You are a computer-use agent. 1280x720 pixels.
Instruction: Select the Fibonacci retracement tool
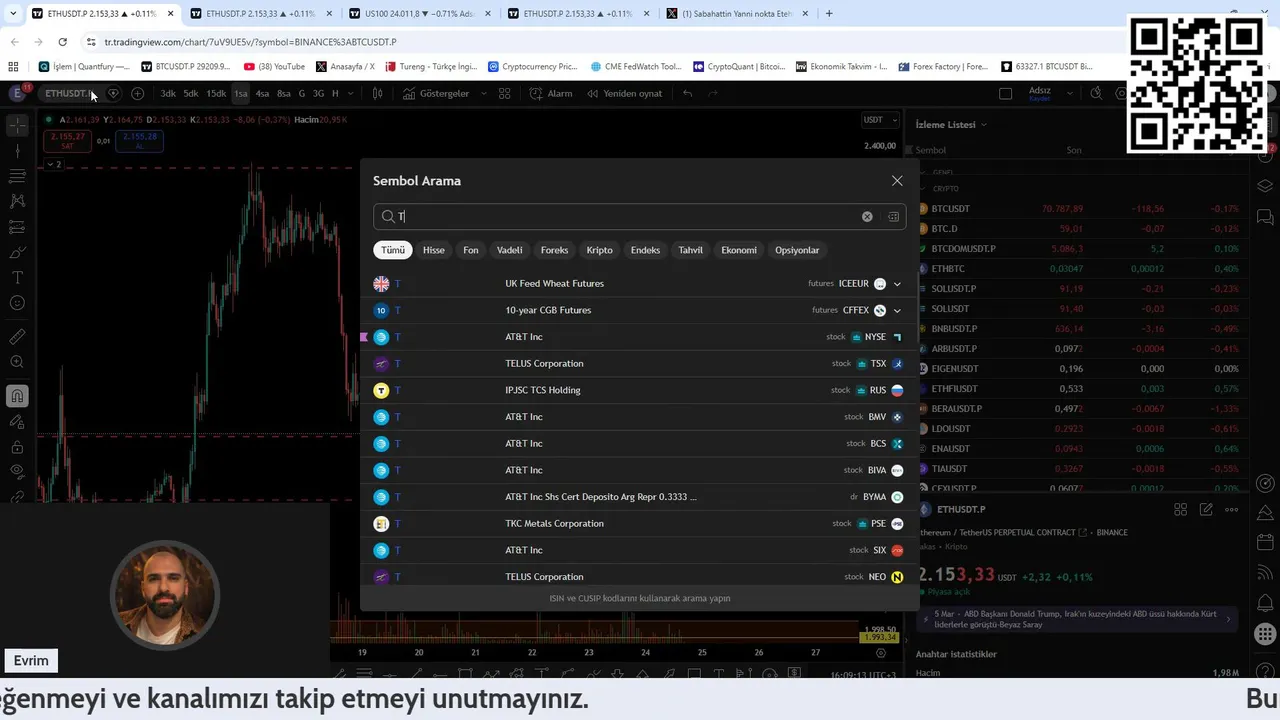(x=17, y=176)
